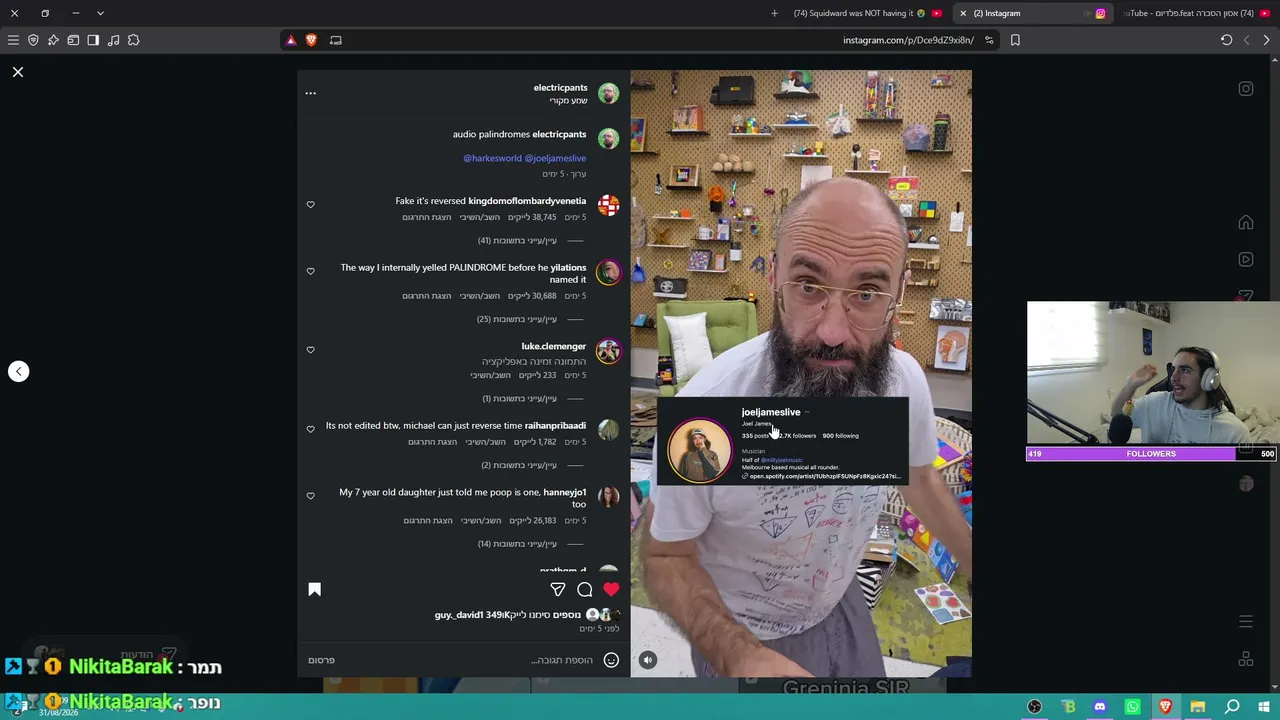
Task: Open Brave VPN shield toolbar icon
Action: click(33, 40)
